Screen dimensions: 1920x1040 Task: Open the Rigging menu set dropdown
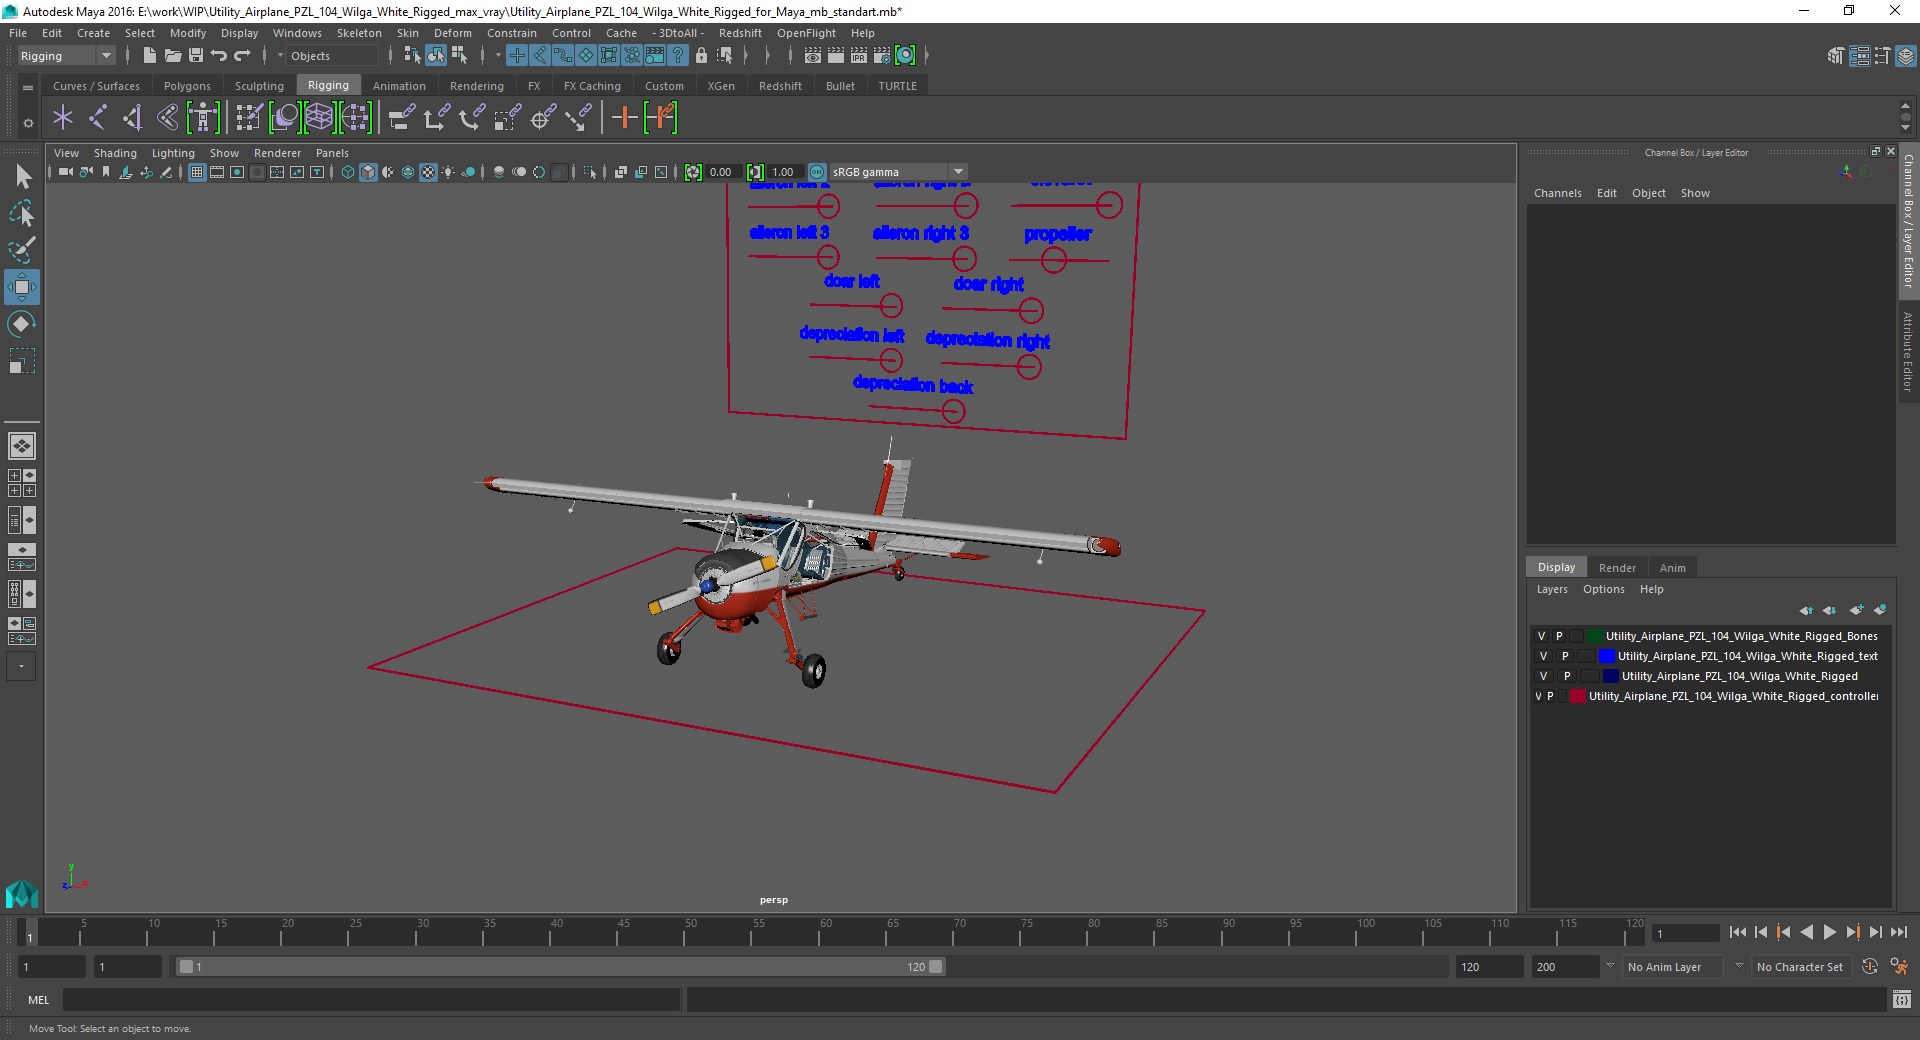point(65,56)
